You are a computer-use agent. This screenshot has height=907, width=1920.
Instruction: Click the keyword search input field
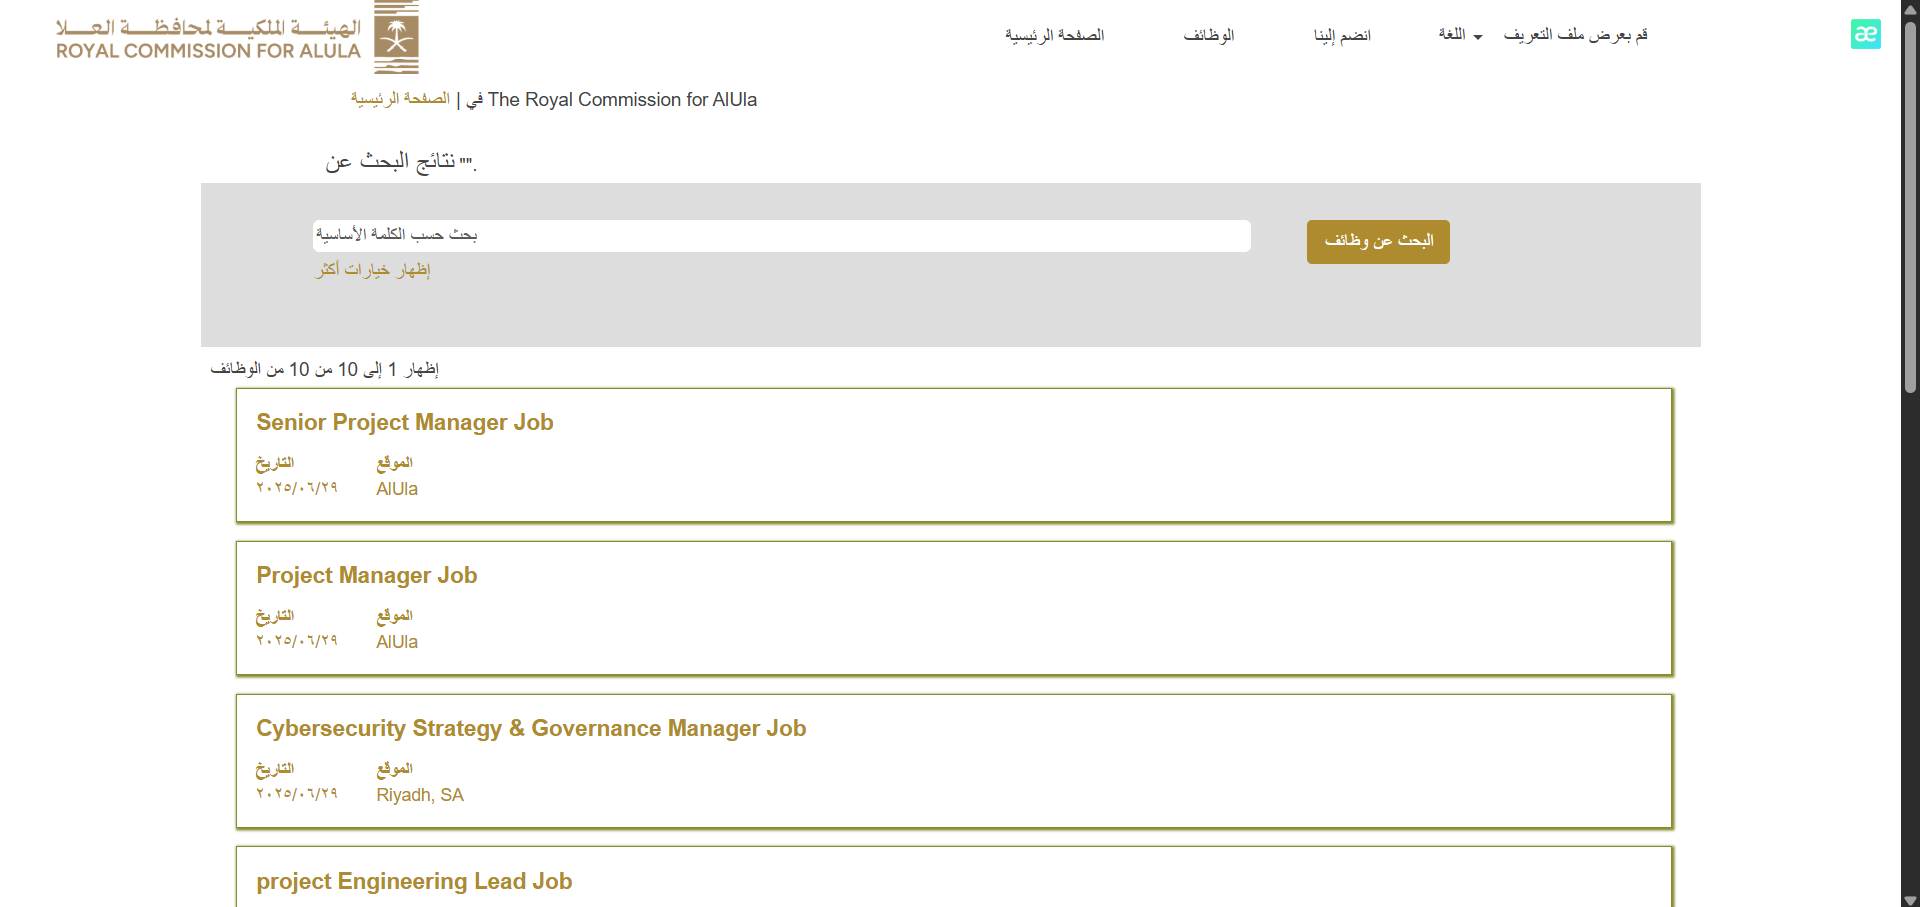781,236
